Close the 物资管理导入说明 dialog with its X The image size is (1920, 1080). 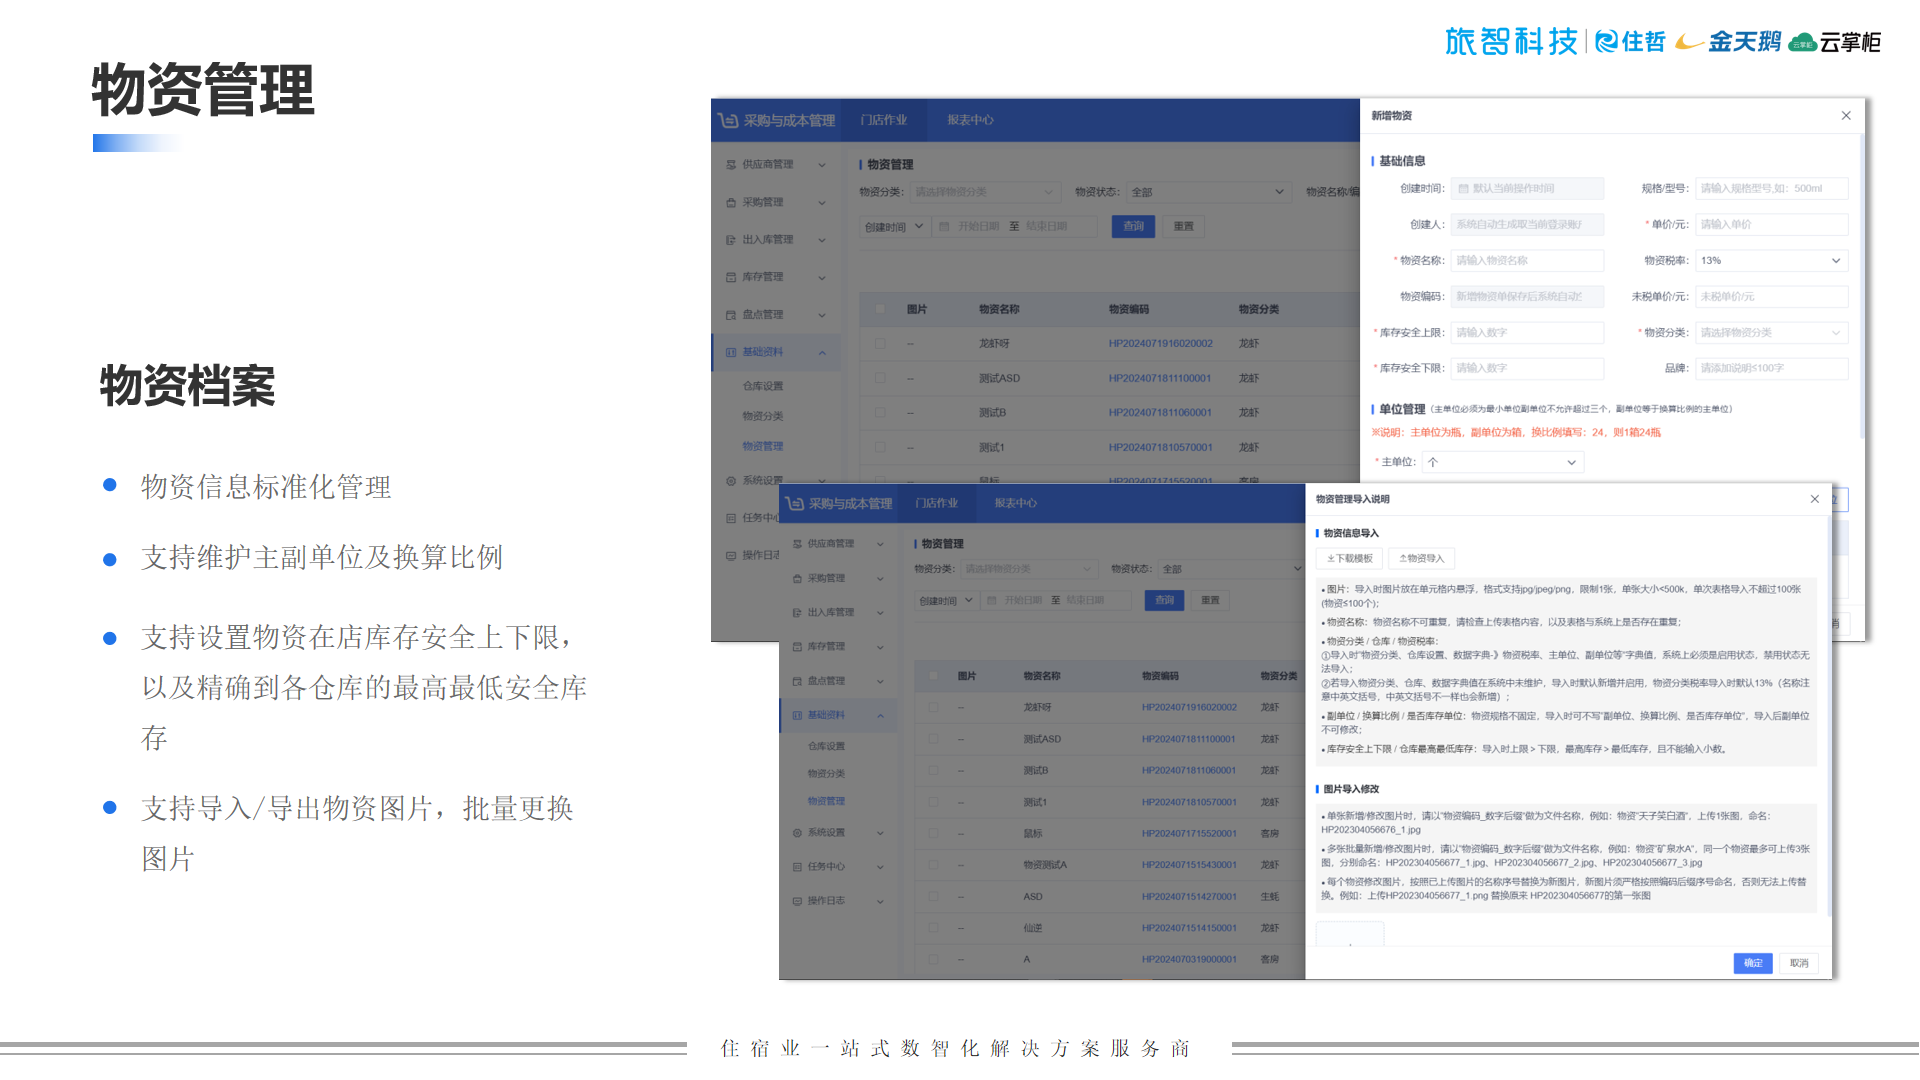coord(1814,499)
